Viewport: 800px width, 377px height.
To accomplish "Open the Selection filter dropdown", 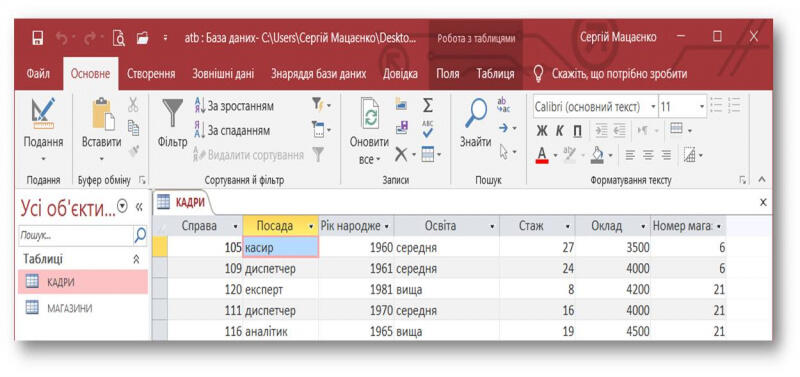I will pos(321,105).
